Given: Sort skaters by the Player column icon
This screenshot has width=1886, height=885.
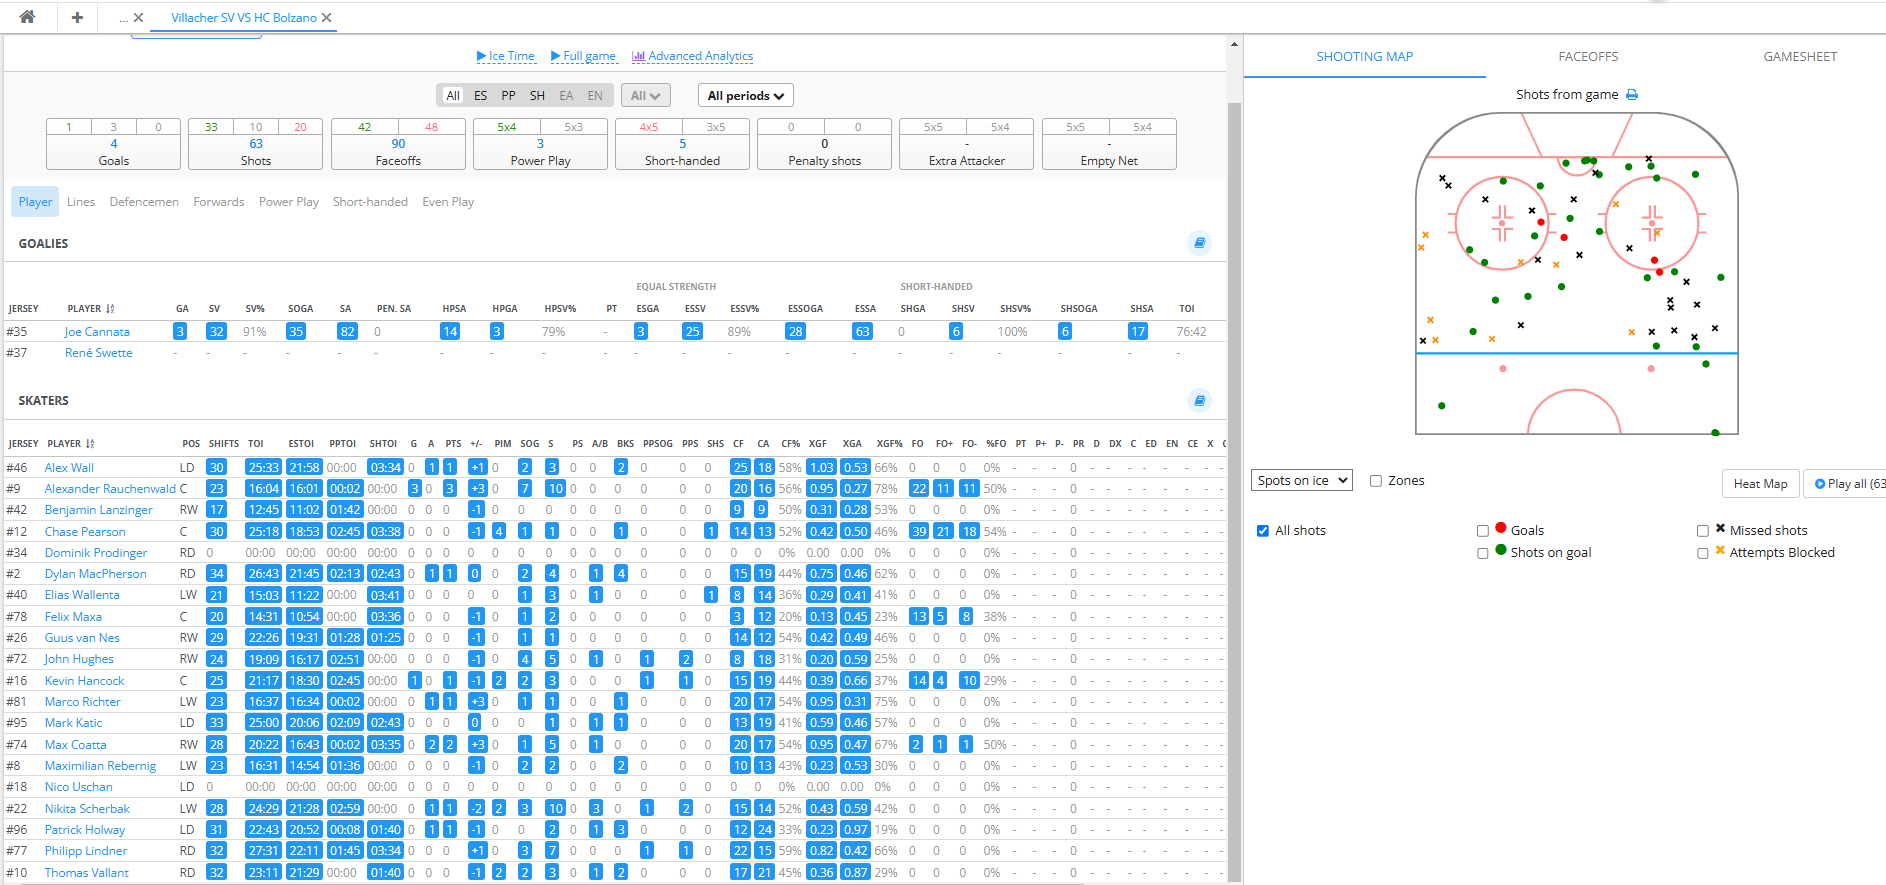Looking at the screenshot, I should click(x=90, y=444).
